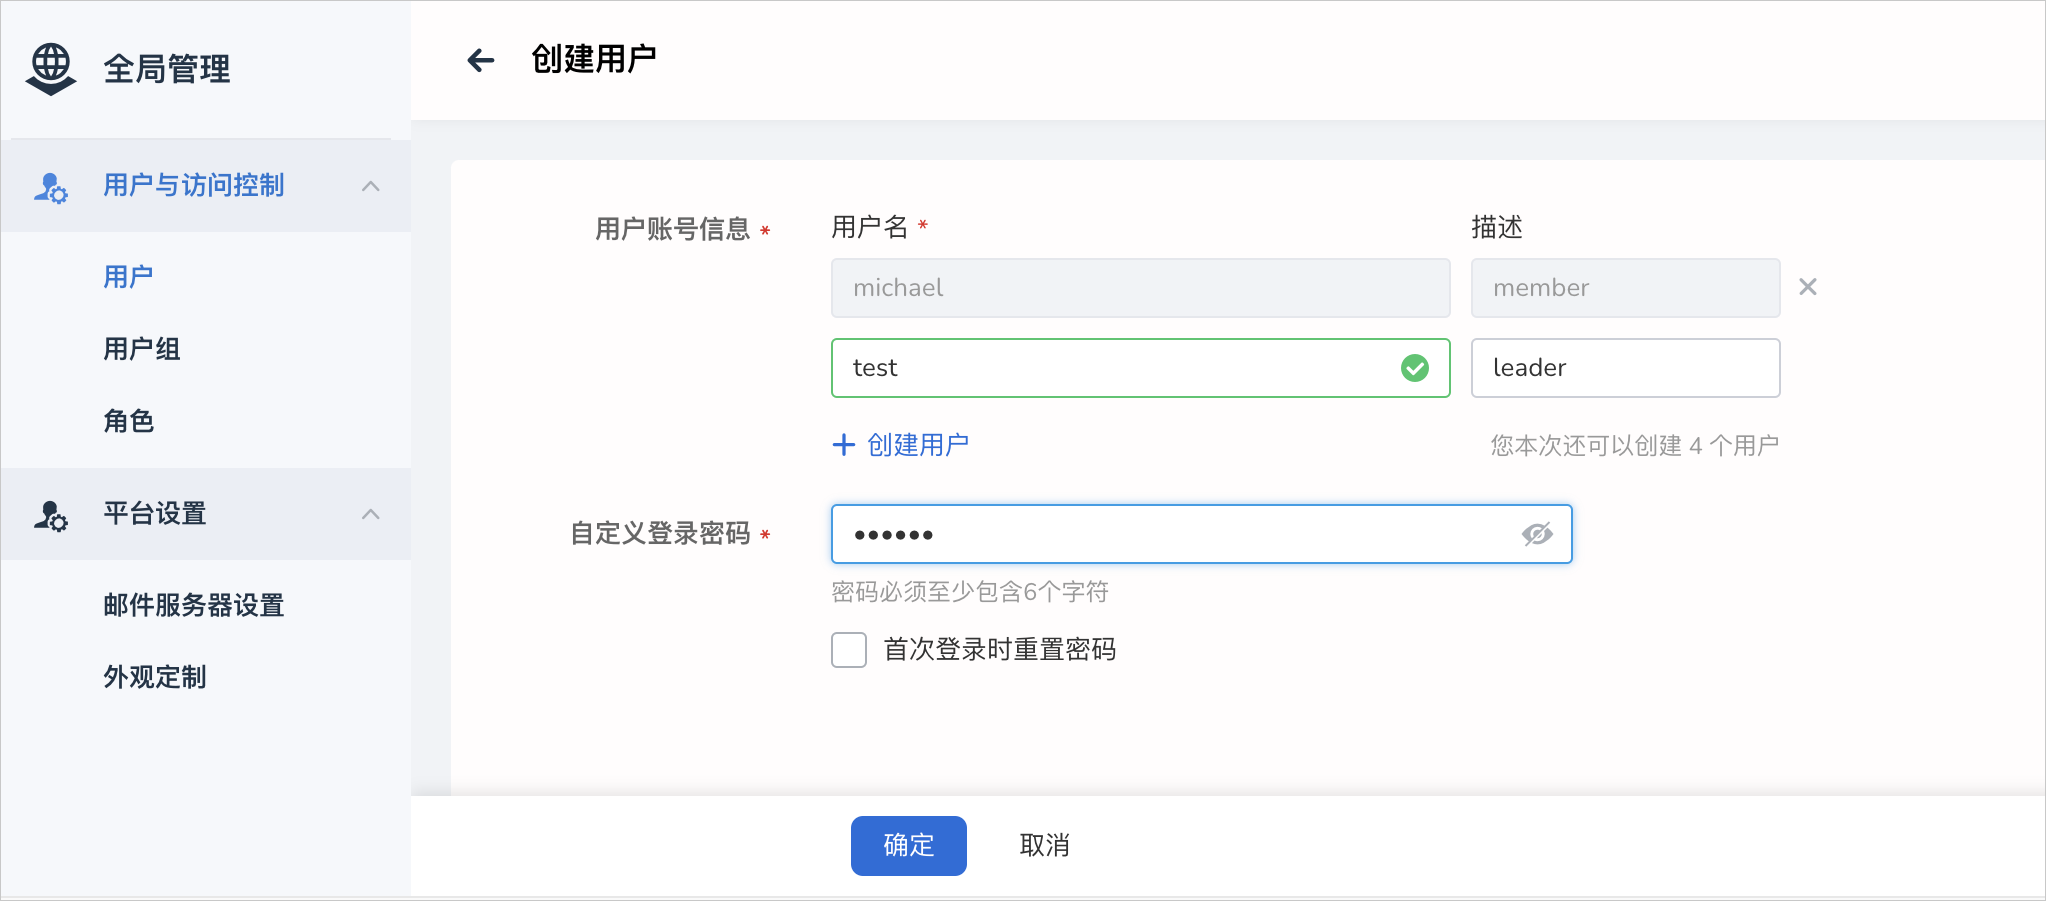Click the 用户与访问控制 user-gear icon
Screen dimensions: 2046x901
[x=51, y=187]
